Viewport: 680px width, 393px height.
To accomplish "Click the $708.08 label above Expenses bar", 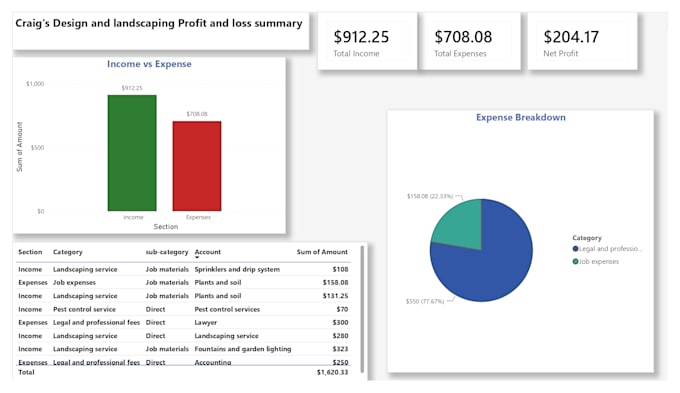I will (x=197, y=114).
